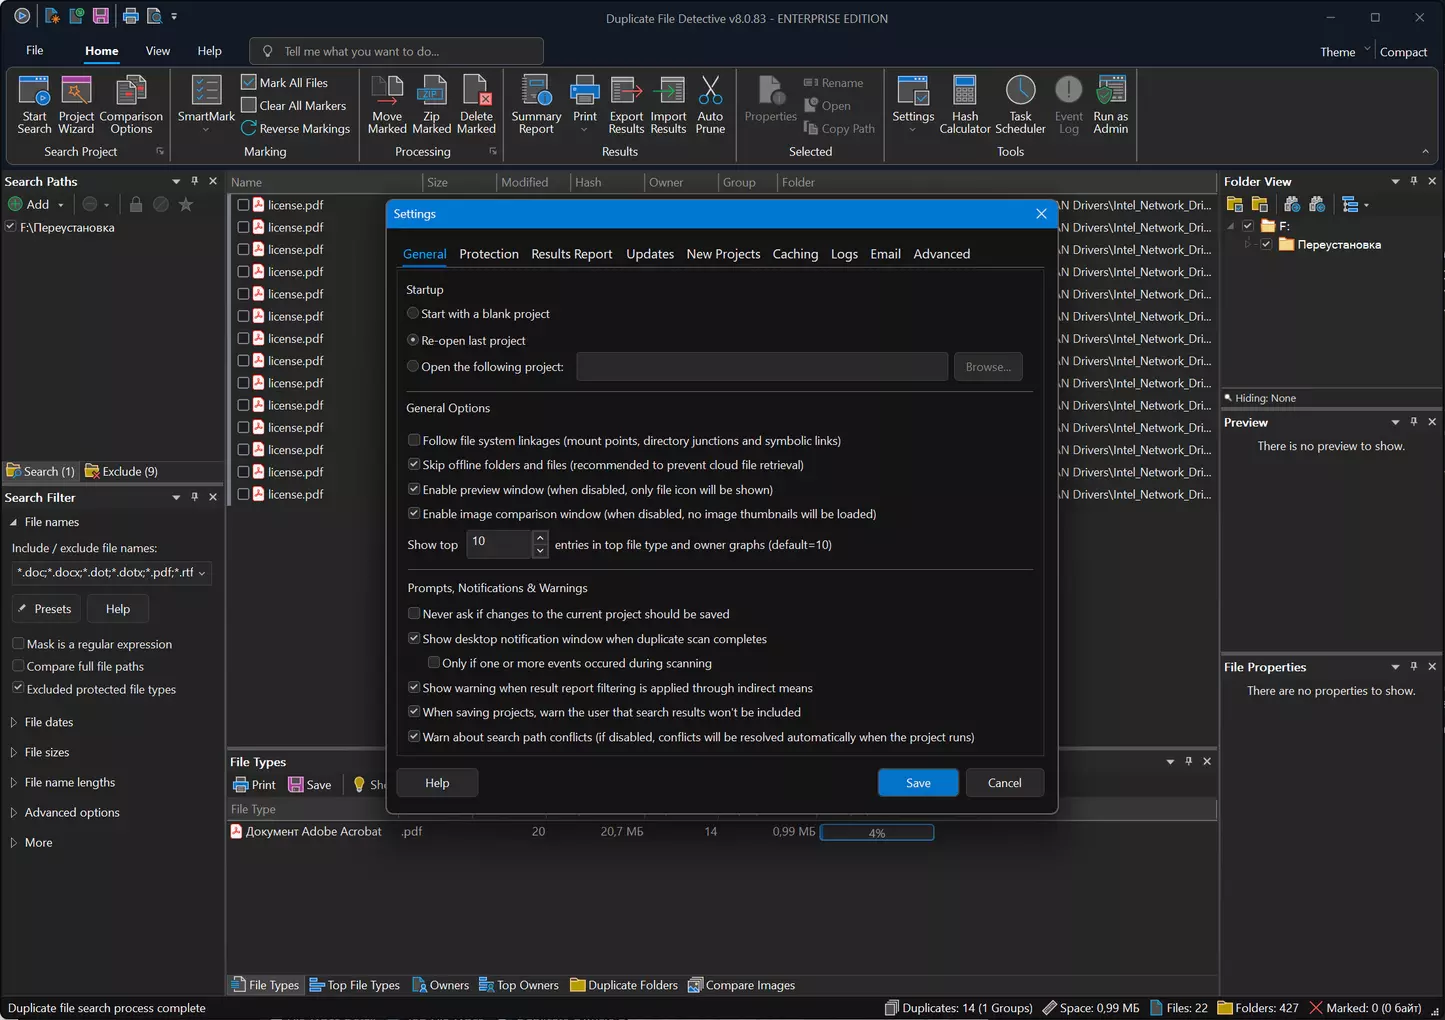Screen dimensions: 1445x1020
Task: Open the View ribbon tab
Action: [158, 51]
